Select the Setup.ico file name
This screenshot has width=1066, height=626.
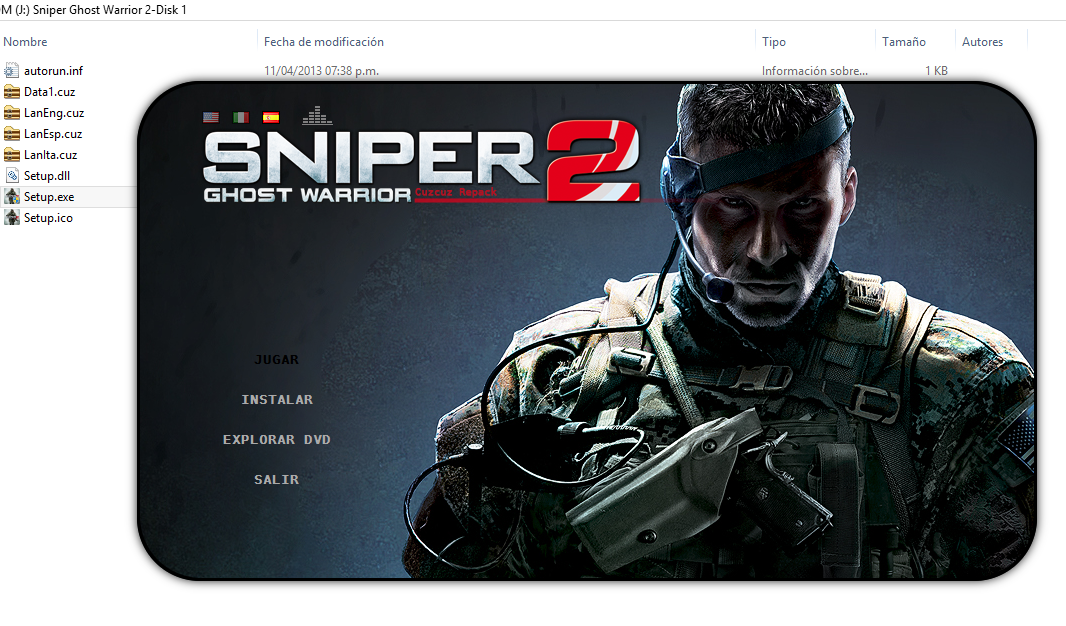[48, 218]
